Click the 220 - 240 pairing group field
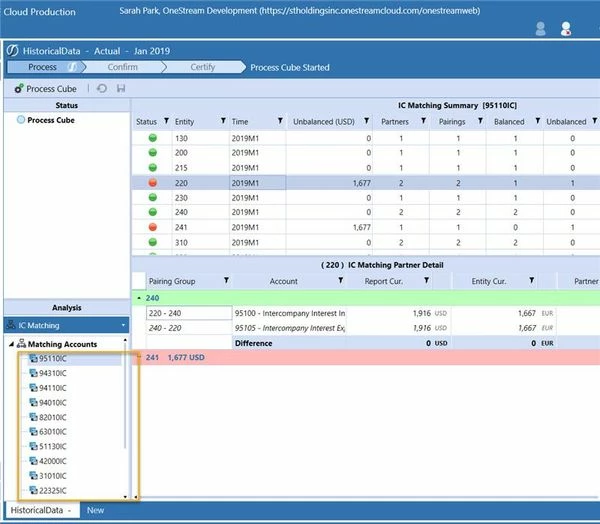 click(189, 313)
